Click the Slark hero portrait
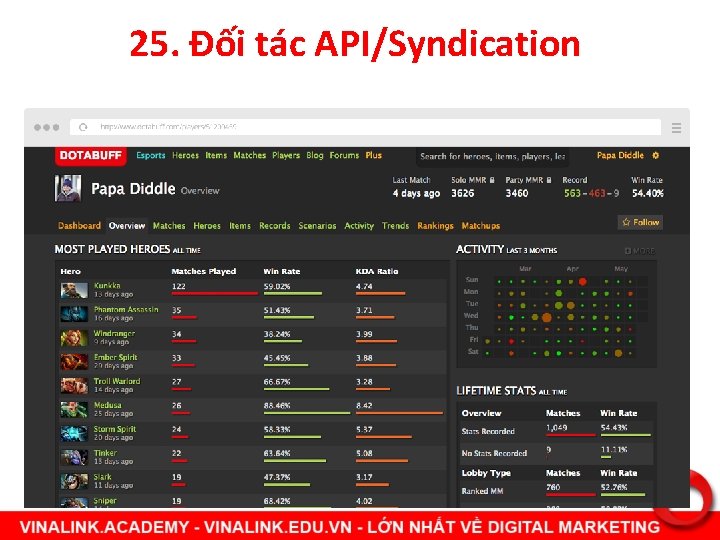720x540 pixels. tap(74, 481)
